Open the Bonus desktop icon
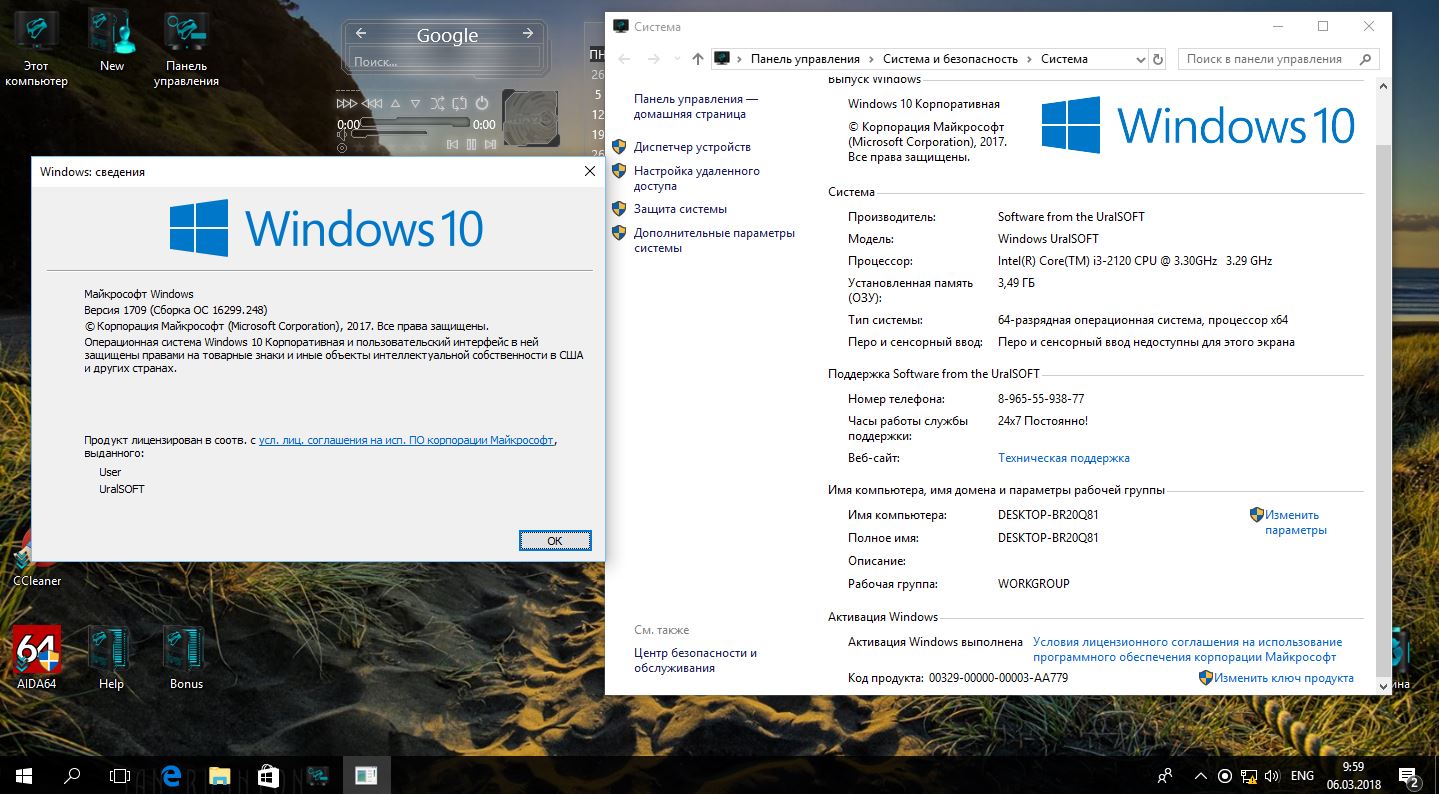Screen dimensions: 1439x794 click(186, 658)
